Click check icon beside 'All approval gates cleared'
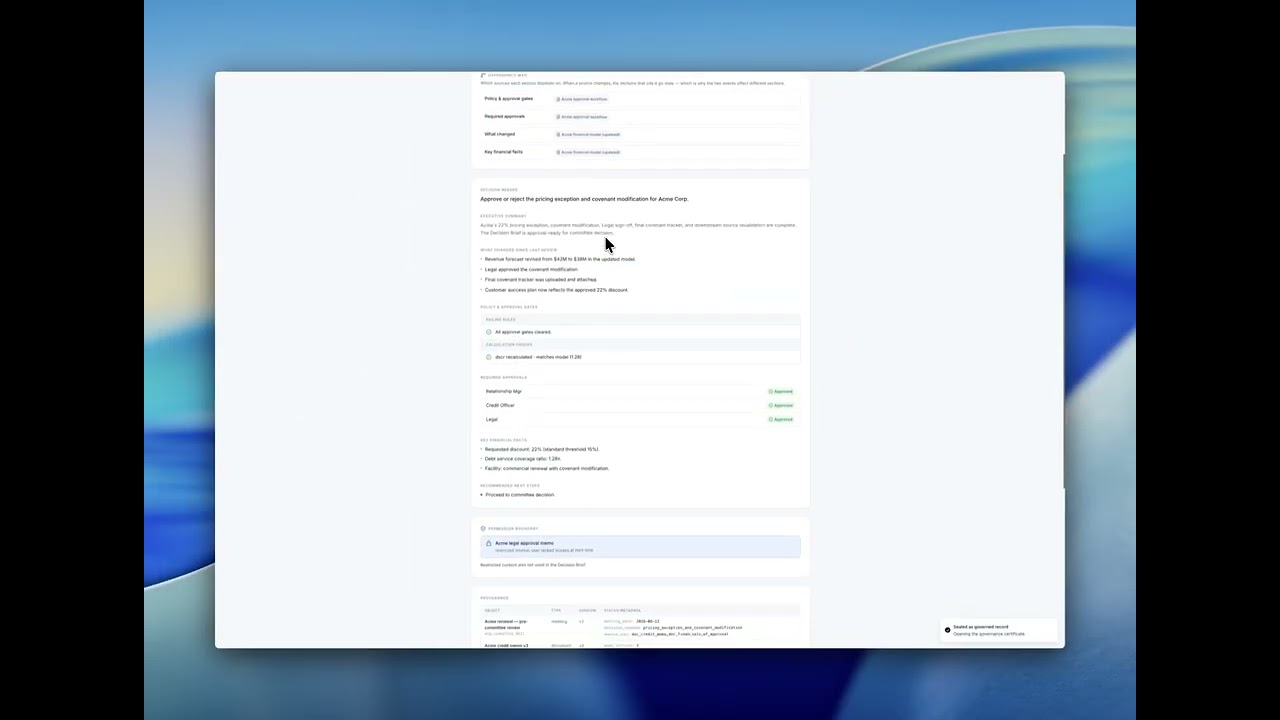Viewport: 1280px width, 720px height. [x=489, y=332]
